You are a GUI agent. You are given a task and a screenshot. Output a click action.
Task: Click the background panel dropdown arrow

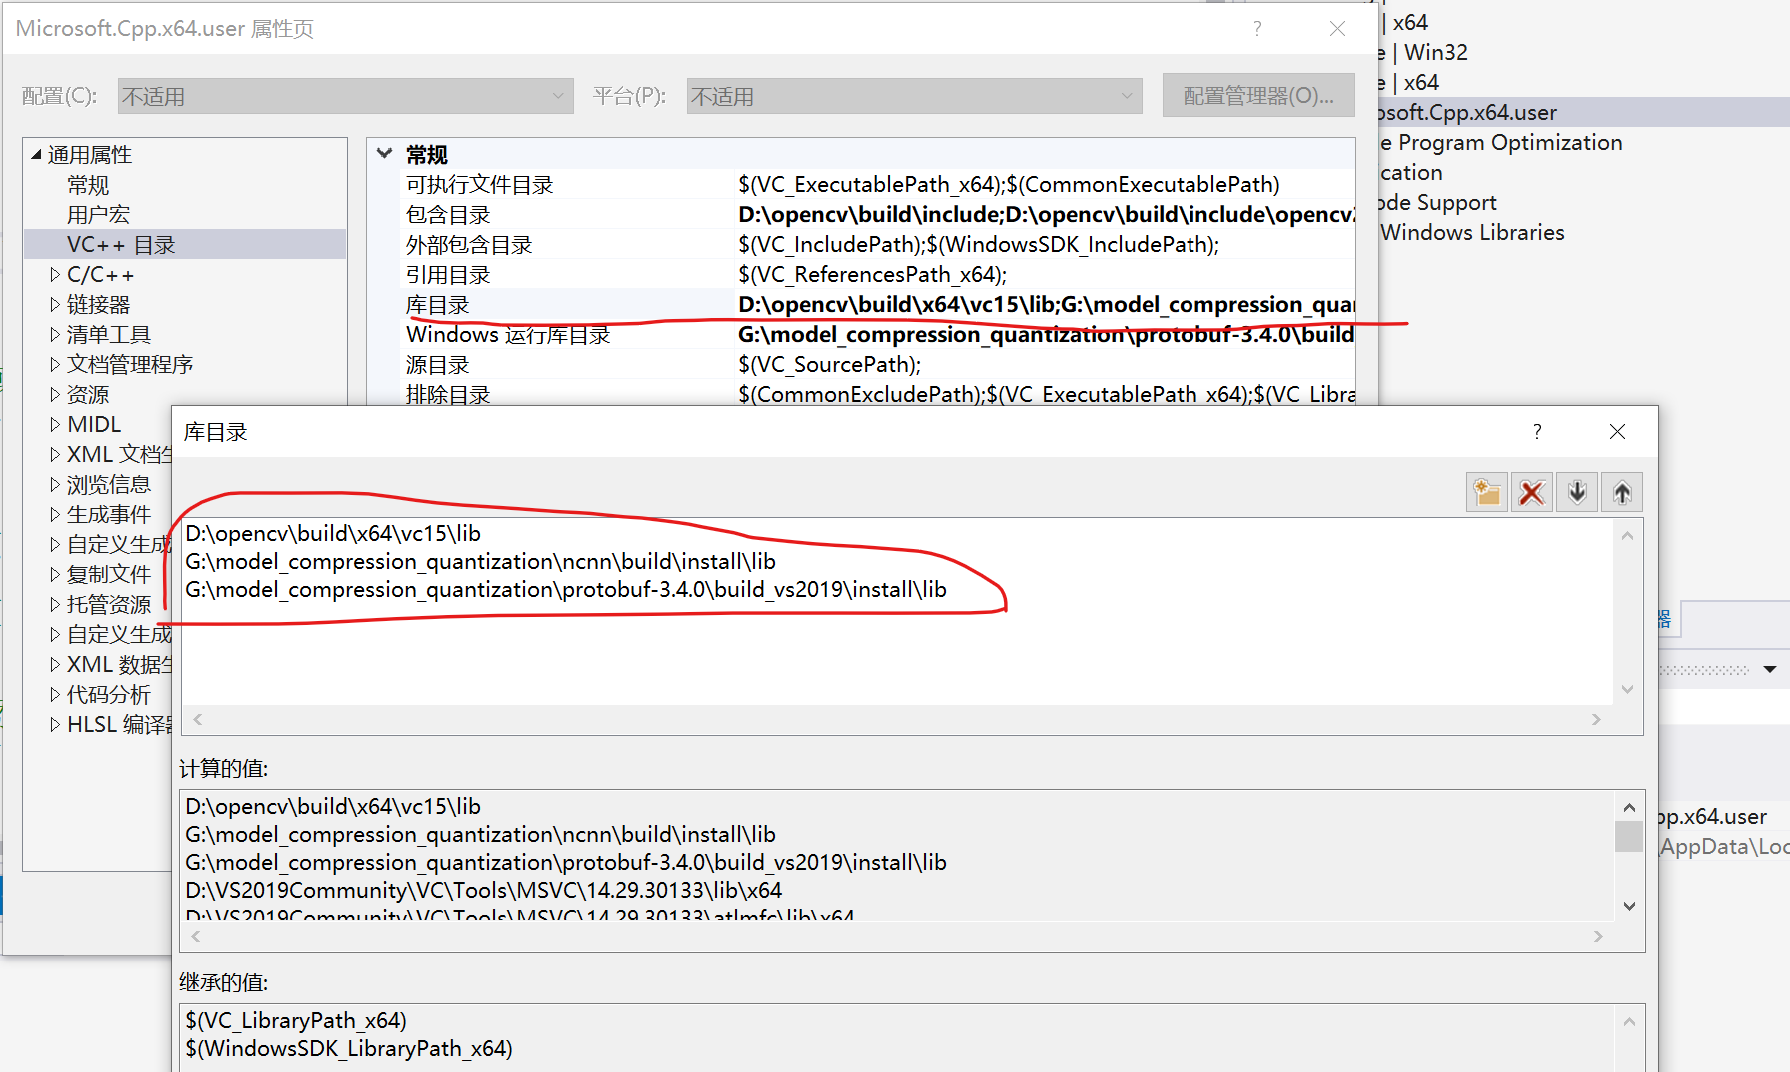[x=1770, y=669]
